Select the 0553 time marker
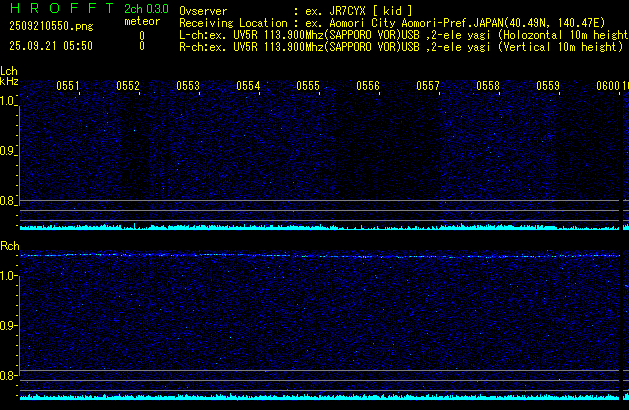The width and height of the screenshot is (629, 410). tap(188, 87)
